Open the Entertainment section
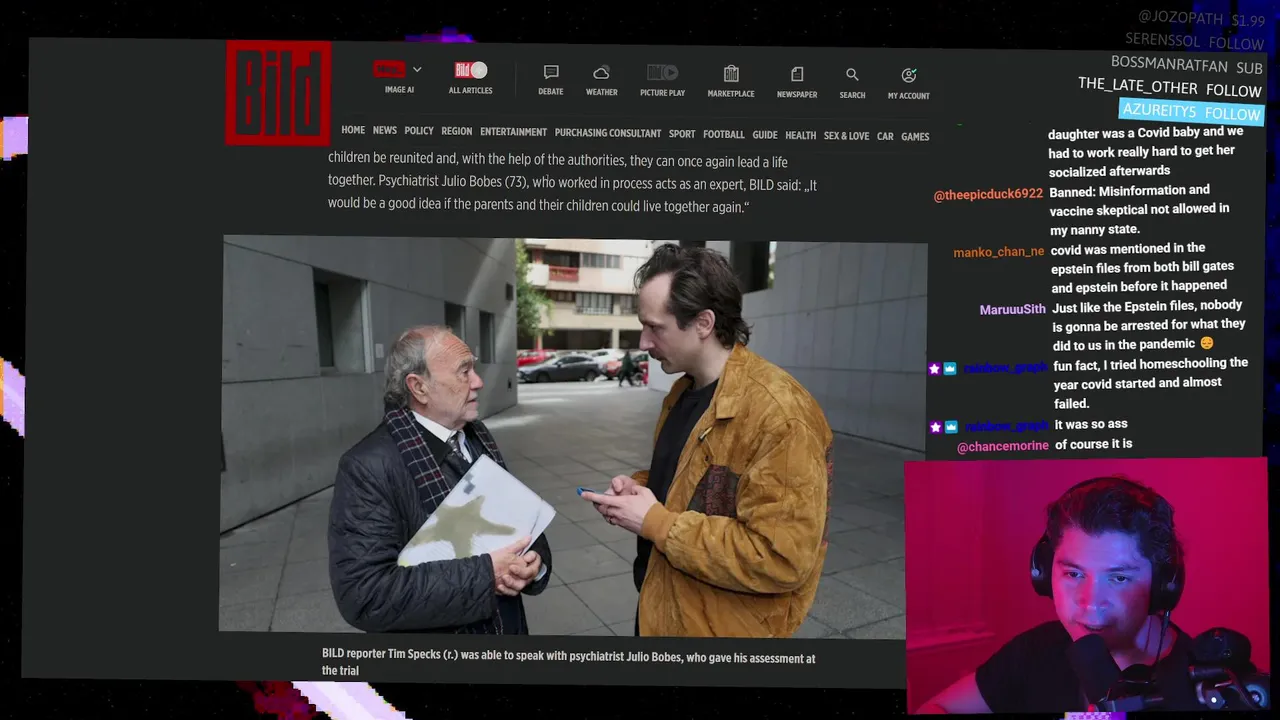 (513, 132)
